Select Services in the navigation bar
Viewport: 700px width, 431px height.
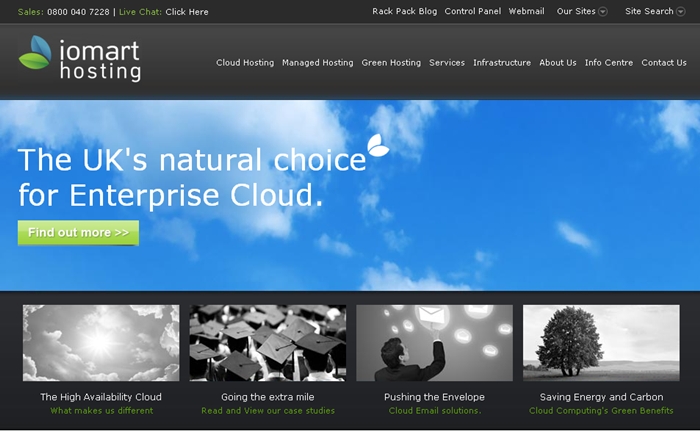(x=447, y=63)
